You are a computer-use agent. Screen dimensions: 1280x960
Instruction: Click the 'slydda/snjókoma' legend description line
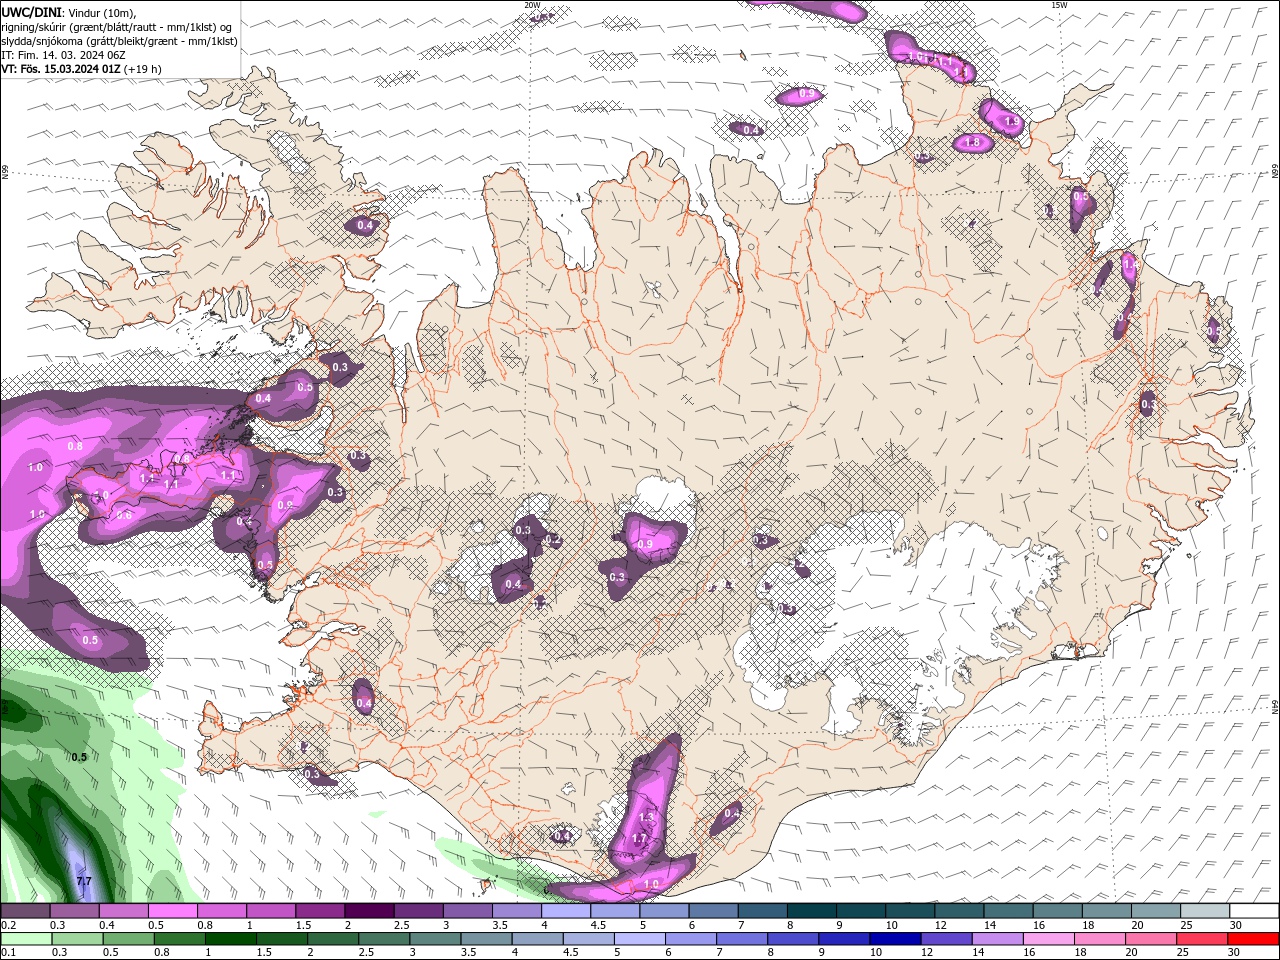(120, 41)
